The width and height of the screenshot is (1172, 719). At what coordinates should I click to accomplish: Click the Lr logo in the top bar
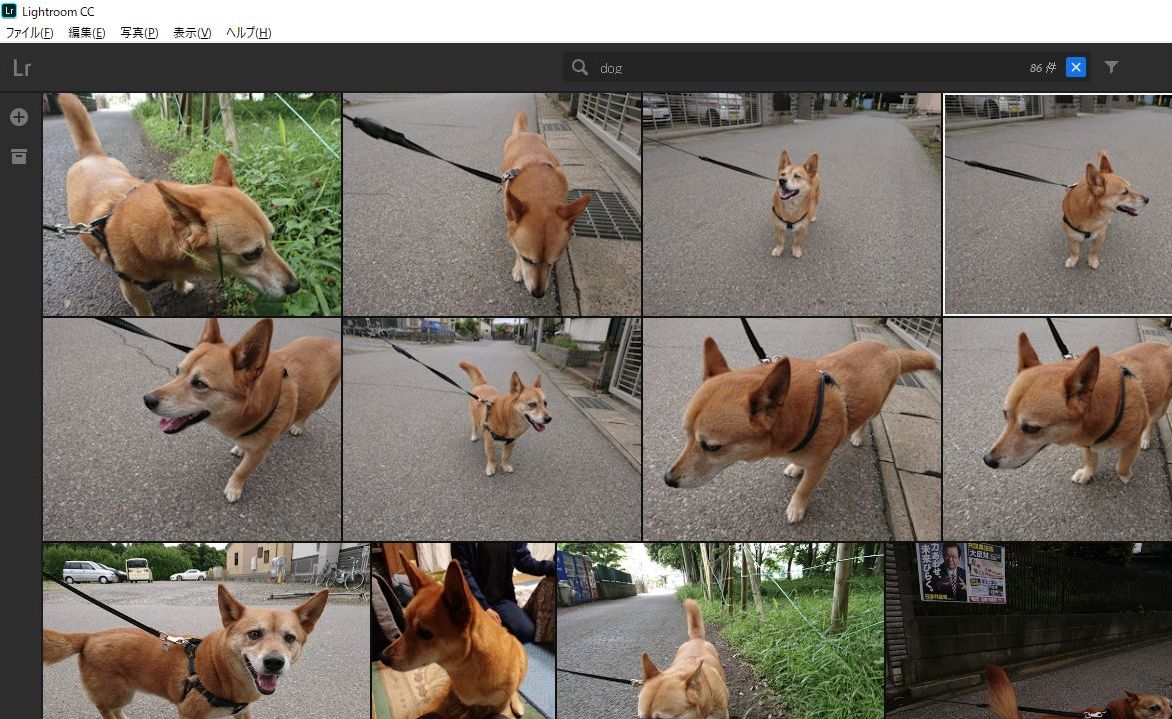[22, 69]
